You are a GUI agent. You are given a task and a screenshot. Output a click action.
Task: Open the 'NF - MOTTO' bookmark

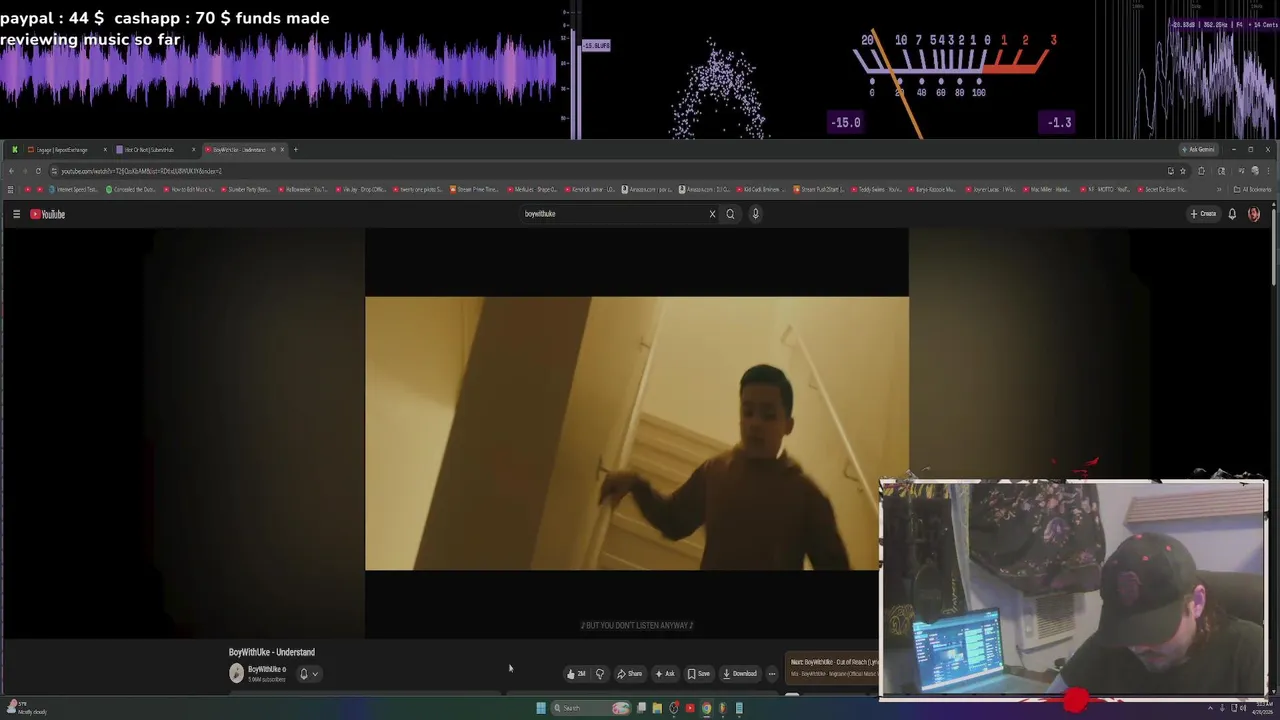(x=1107, y=189)
